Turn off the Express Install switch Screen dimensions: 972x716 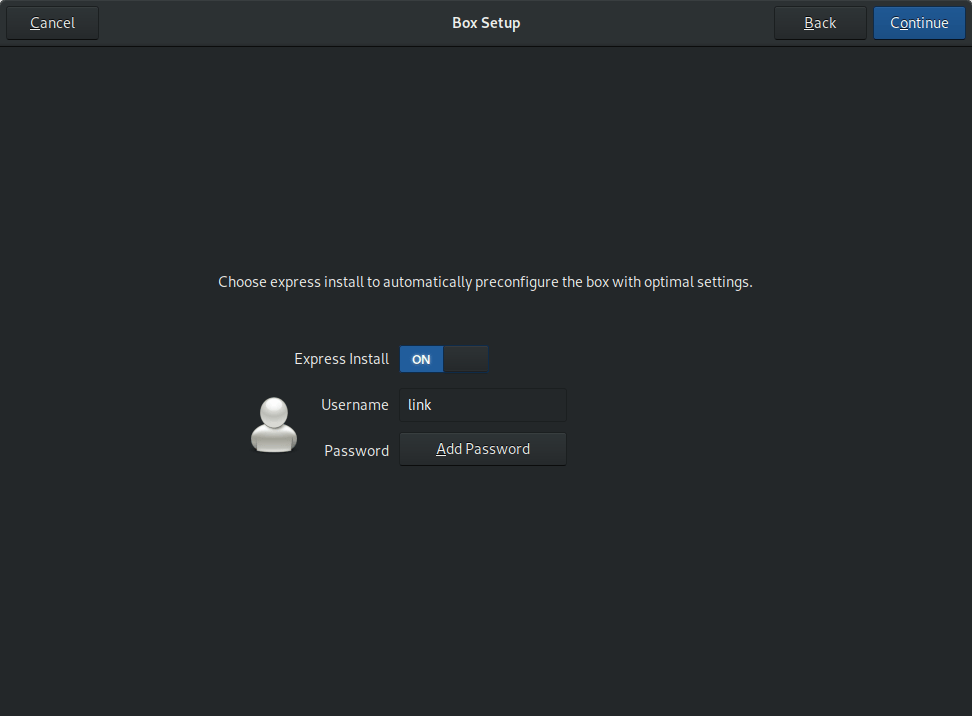point(444,359)
